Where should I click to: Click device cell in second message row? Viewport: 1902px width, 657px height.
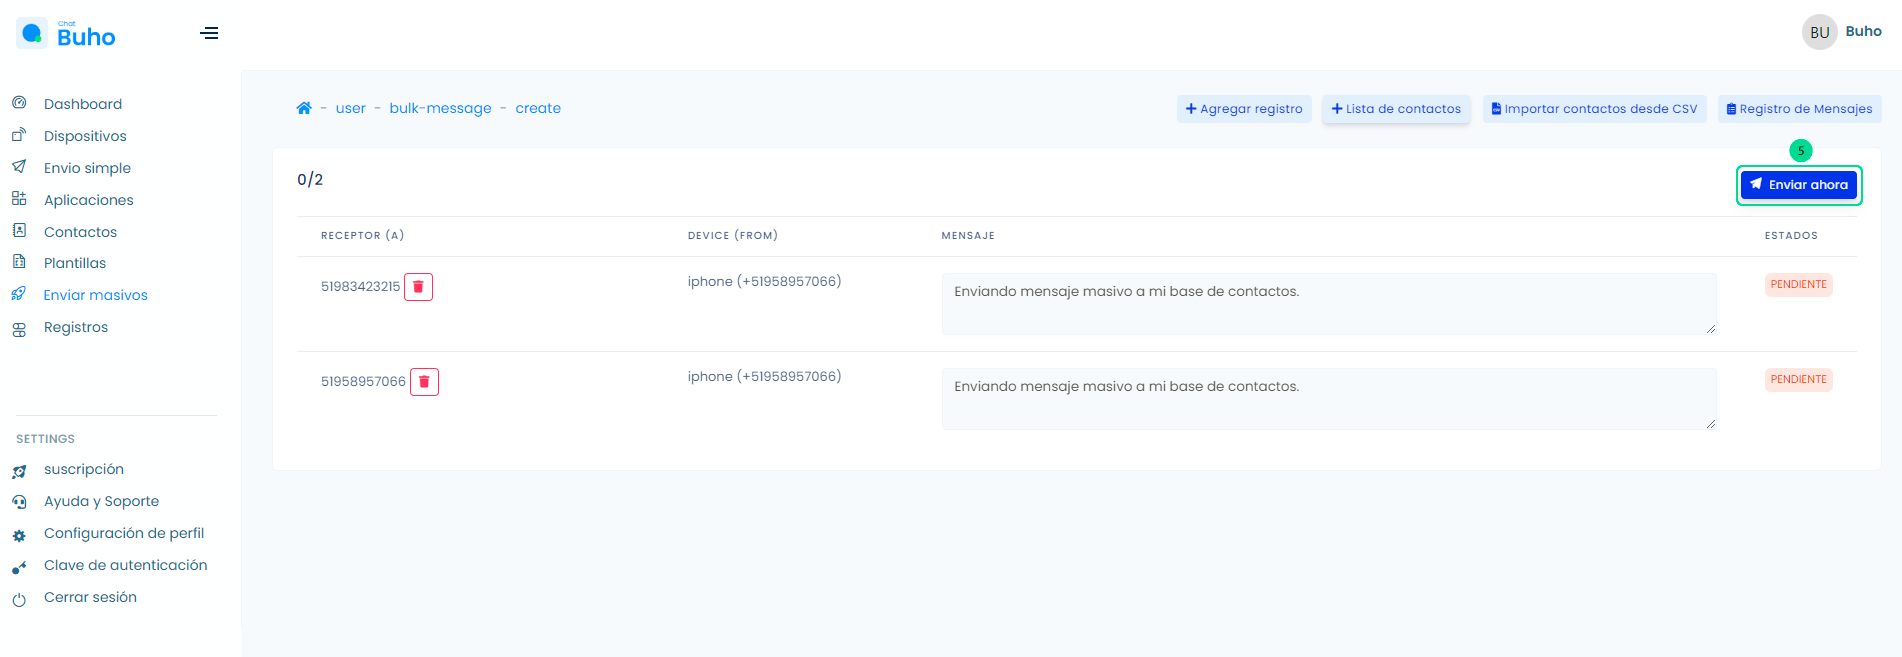pos(764,377)
